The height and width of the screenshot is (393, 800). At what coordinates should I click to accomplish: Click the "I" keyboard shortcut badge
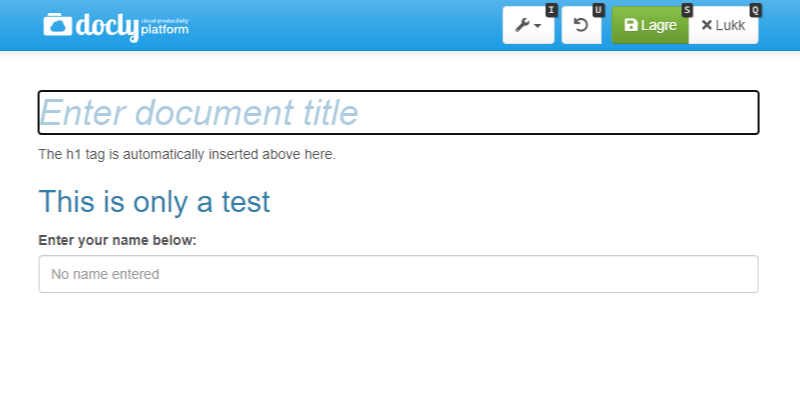551,10
